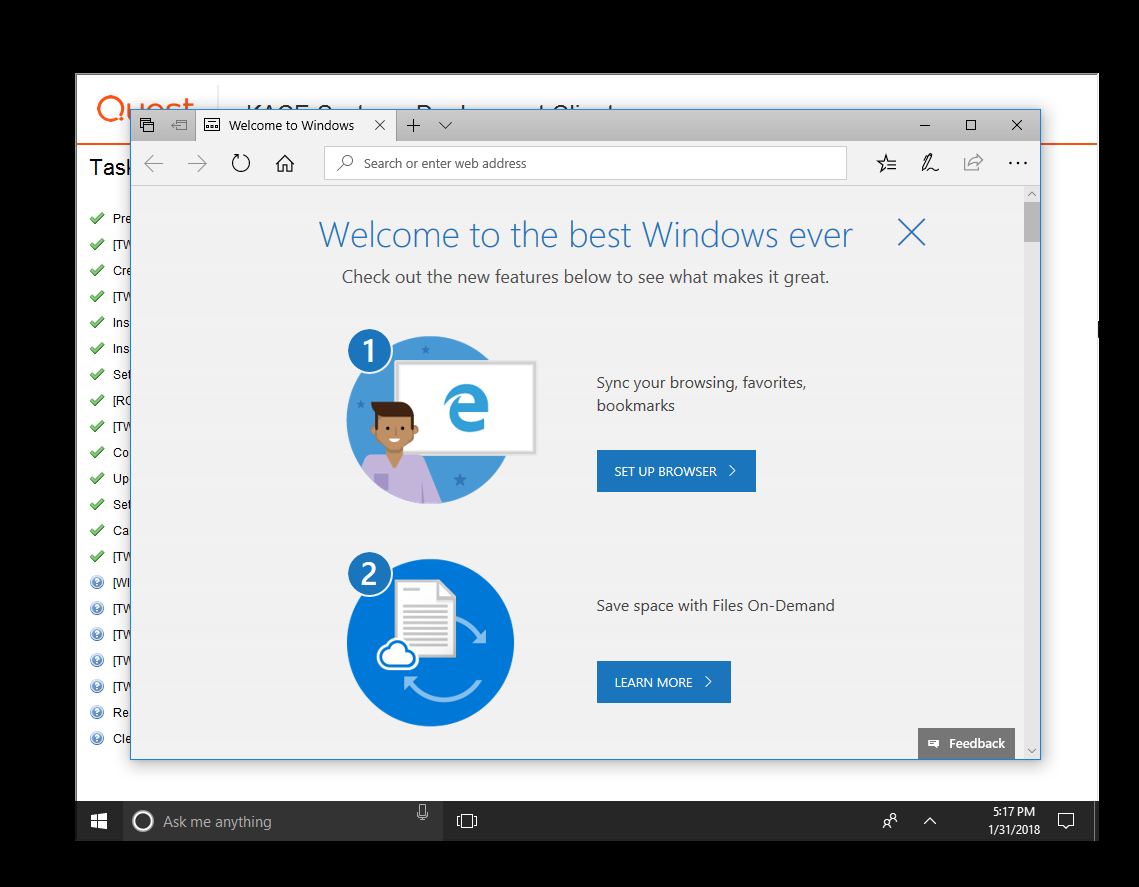Click the SET UP BROWSER button
Screen dimensions: 1139x887
pyautogui.click(x=676, y=471)
